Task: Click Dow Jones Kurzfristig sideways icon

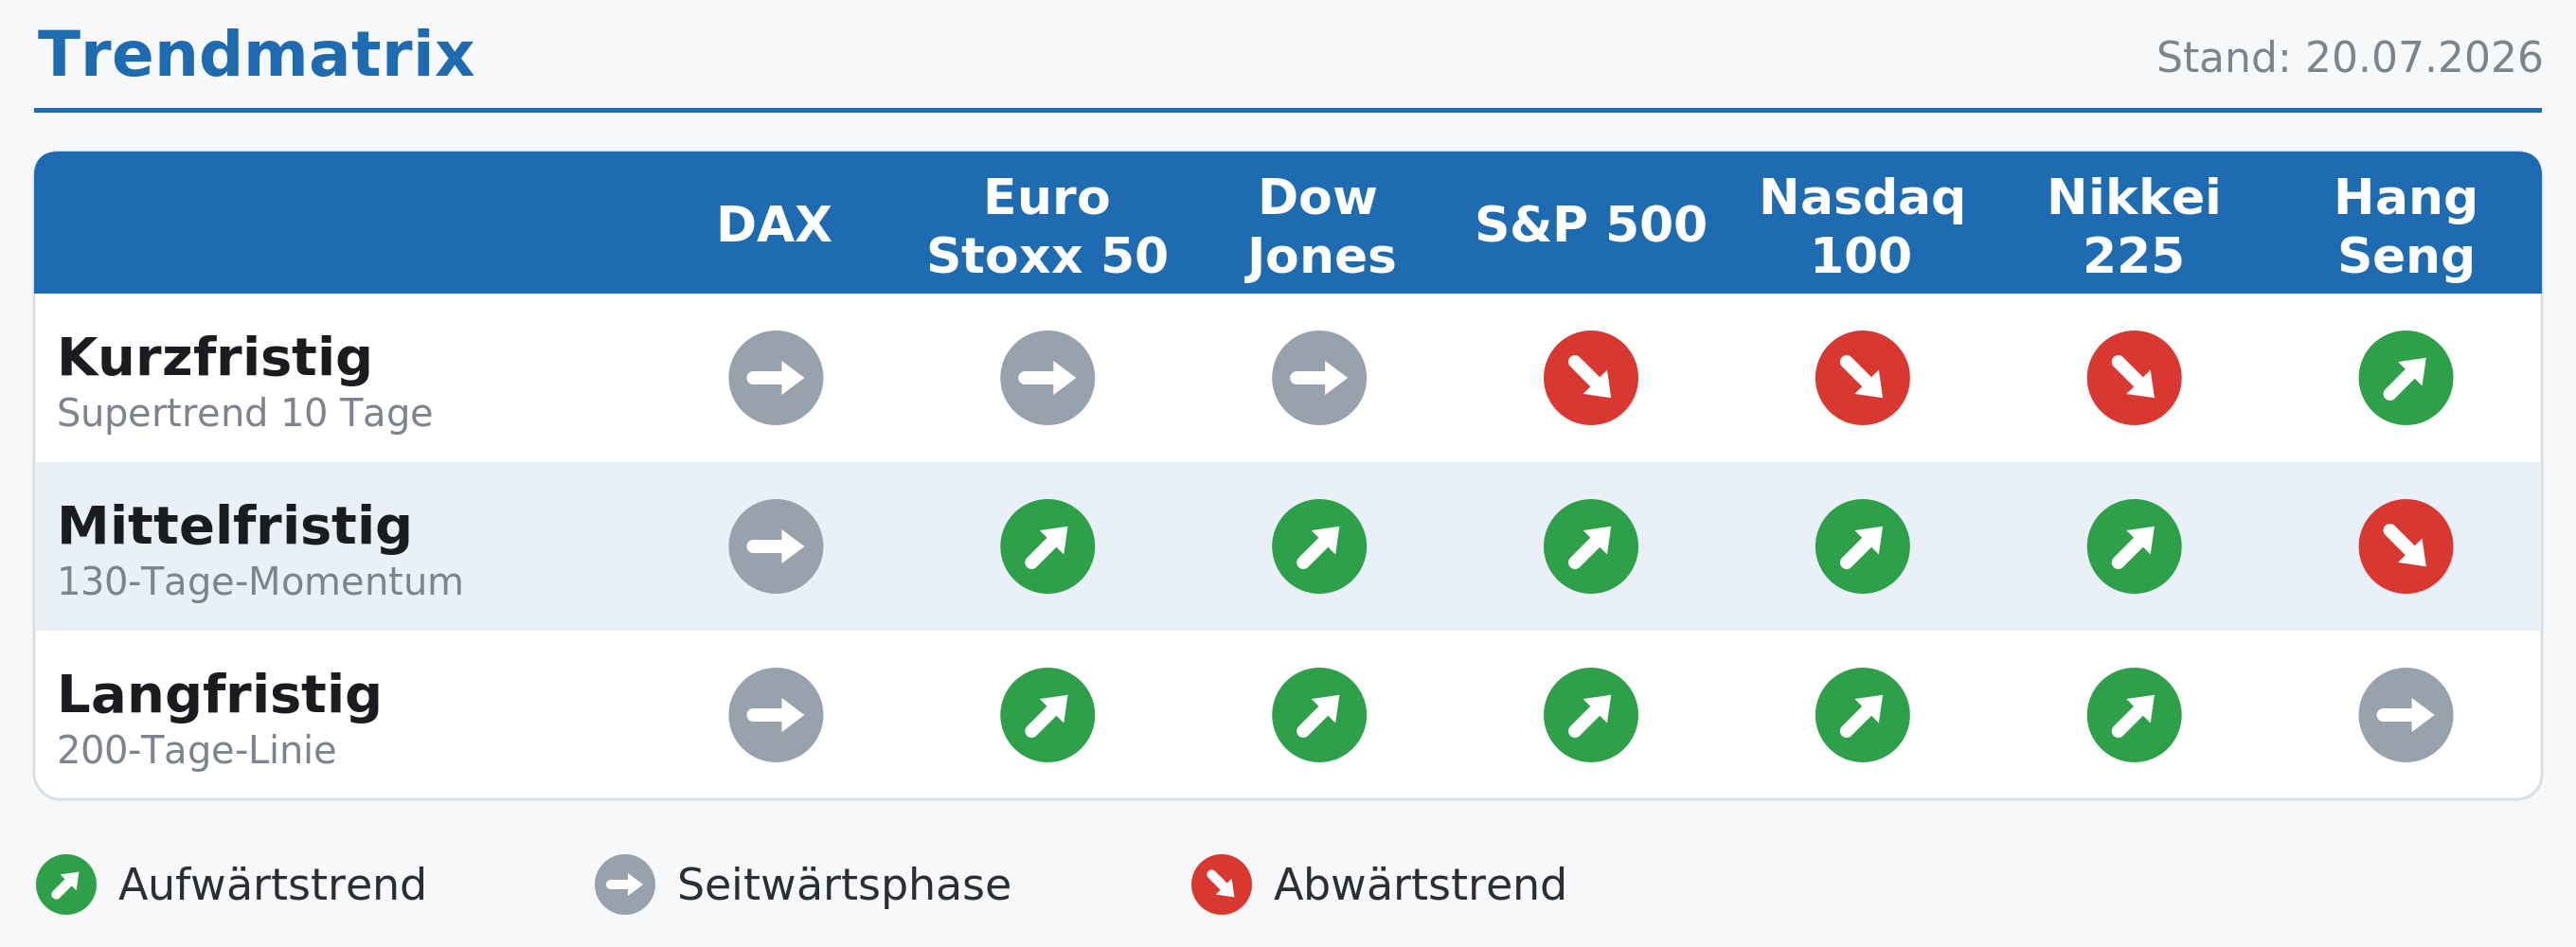Action: [1319, 378]
